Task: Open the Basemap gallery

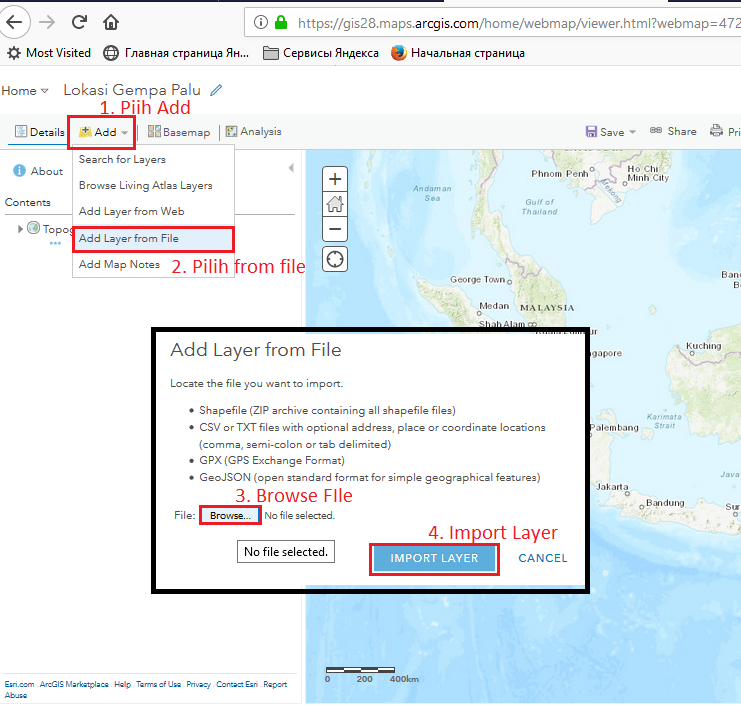Action: (x=179, y=132)
